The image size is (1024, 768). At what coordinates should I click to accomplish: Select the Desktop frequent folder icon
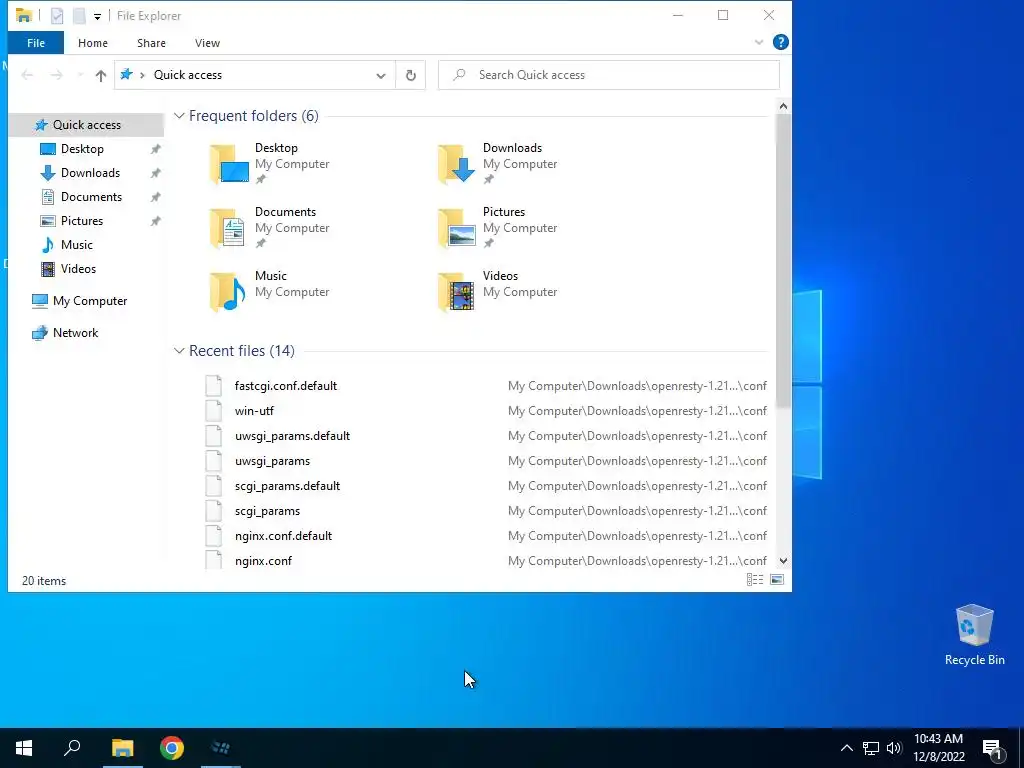pyautogui.click(x=229, y=163)
